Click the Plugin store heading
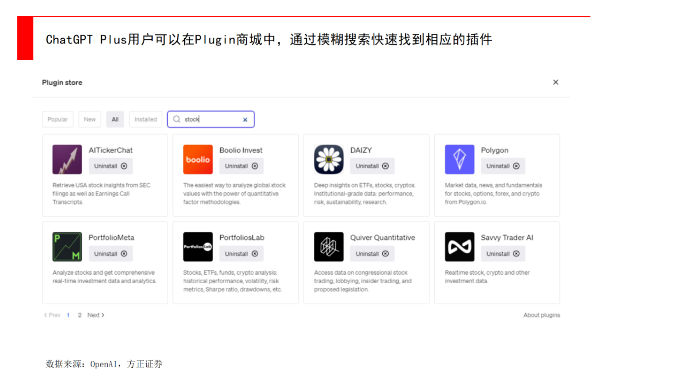 pyautogui.click(x=62, y=83)
